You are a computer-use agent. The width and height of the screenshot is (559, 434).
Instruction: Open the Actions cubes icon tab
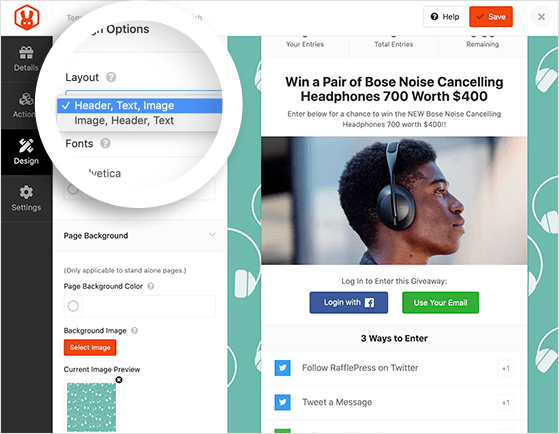coord(26,105)
